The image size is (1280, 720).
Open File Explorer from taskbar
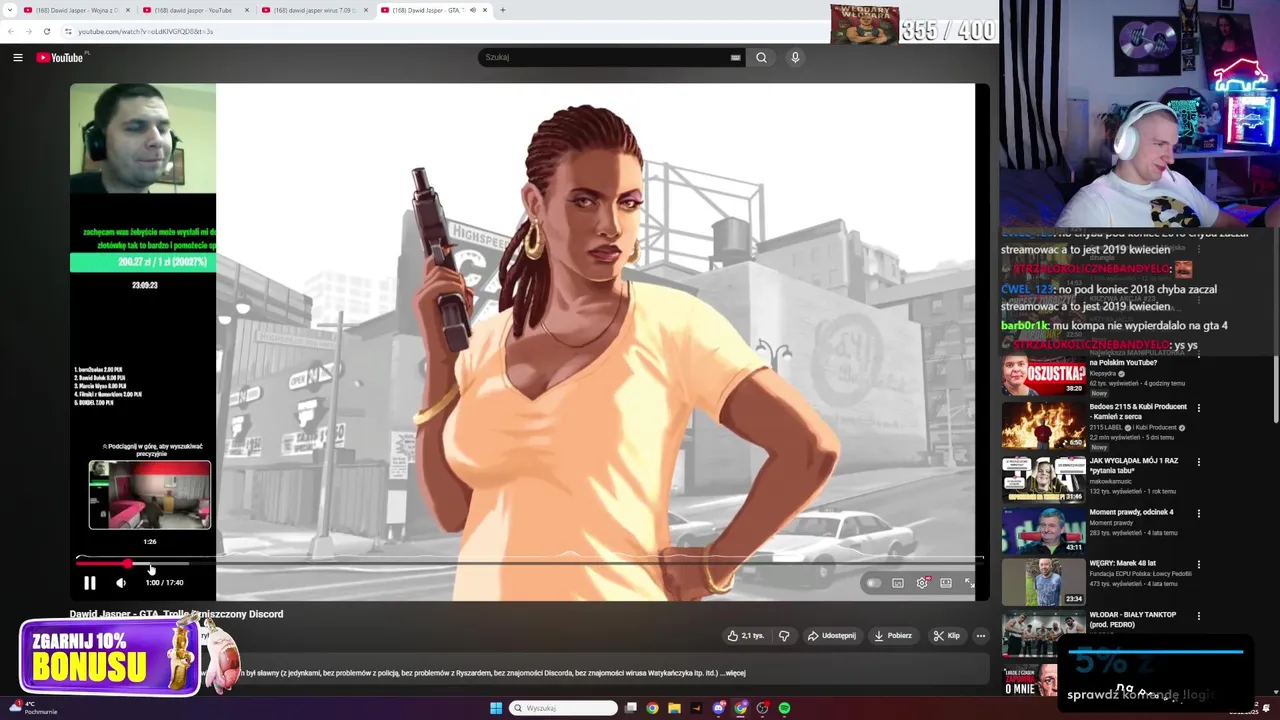pyautogui.click(x=674, y=708)
